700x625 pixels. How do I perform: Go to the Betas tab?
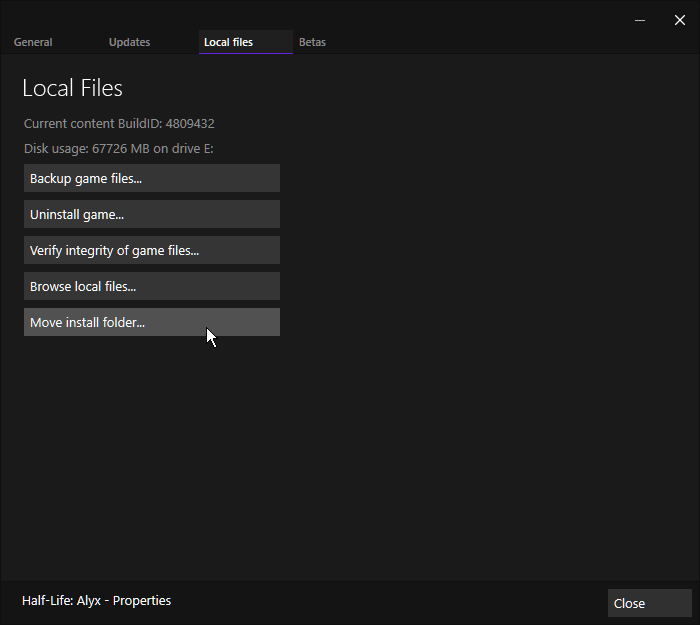312,42
